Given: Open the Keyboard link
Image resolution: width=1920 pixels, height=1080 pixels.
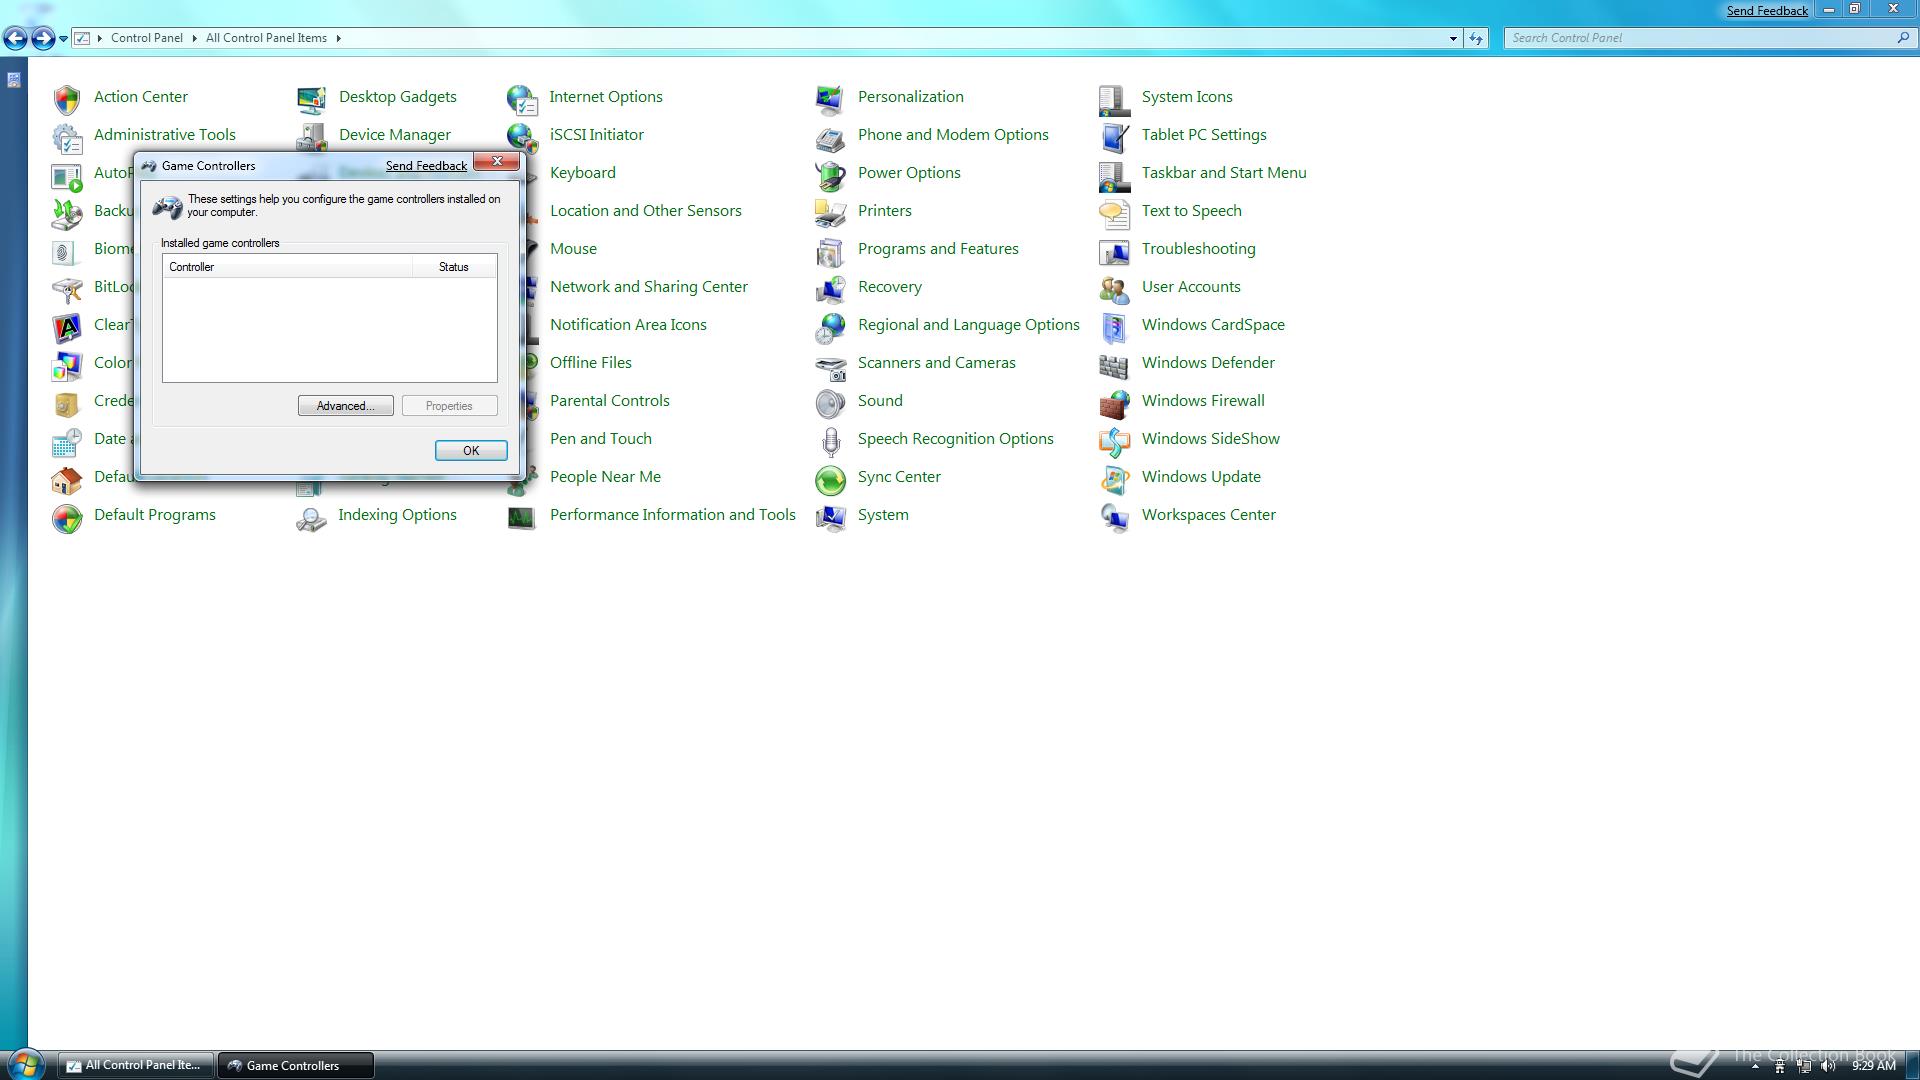Looking at the screenshot, I should coord(583,173).
